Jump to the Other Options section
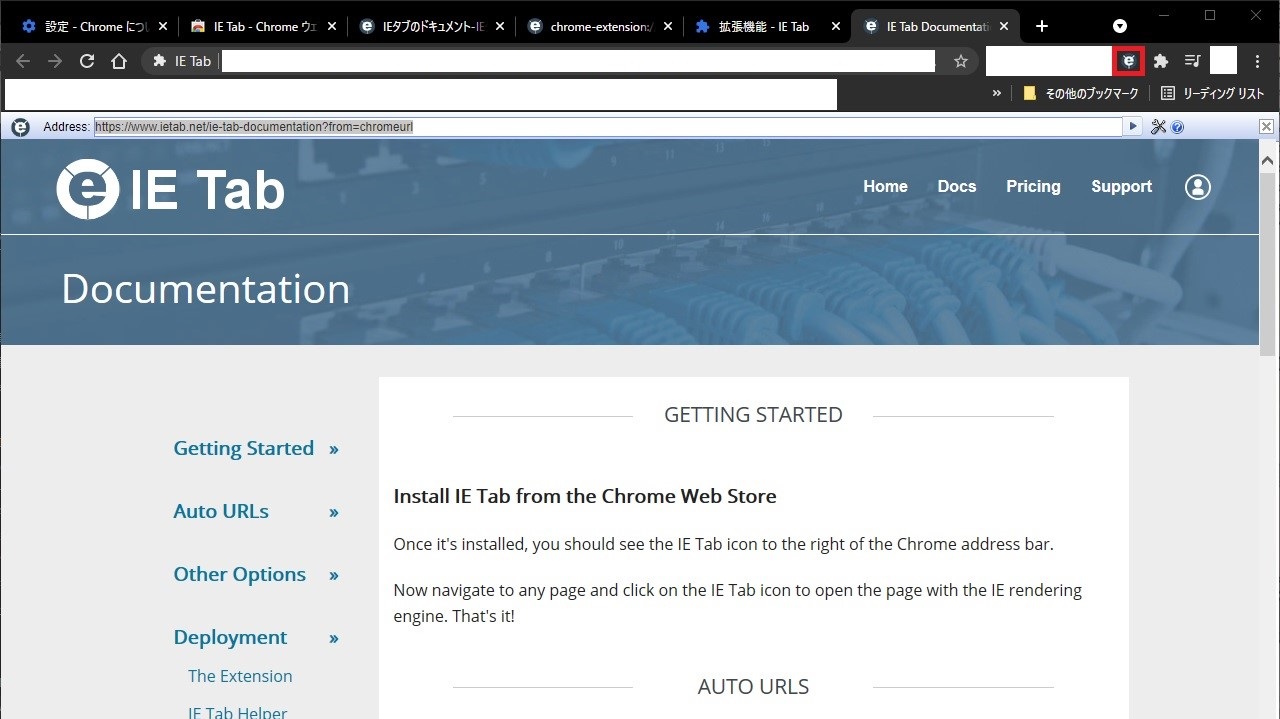Screen dimensions: 1280x719 [x=240, y=575]
